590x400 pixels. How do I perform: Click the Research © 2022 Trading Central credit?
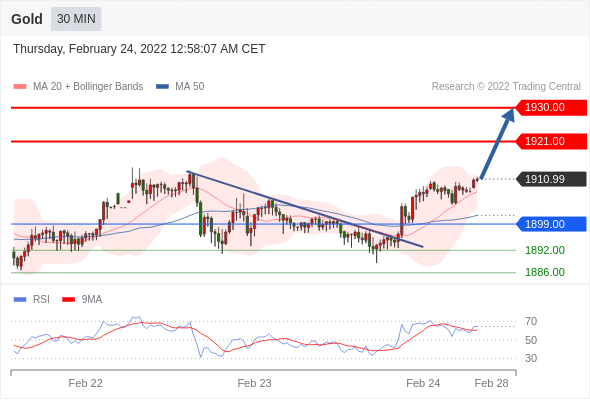click(x=506, y=87)
